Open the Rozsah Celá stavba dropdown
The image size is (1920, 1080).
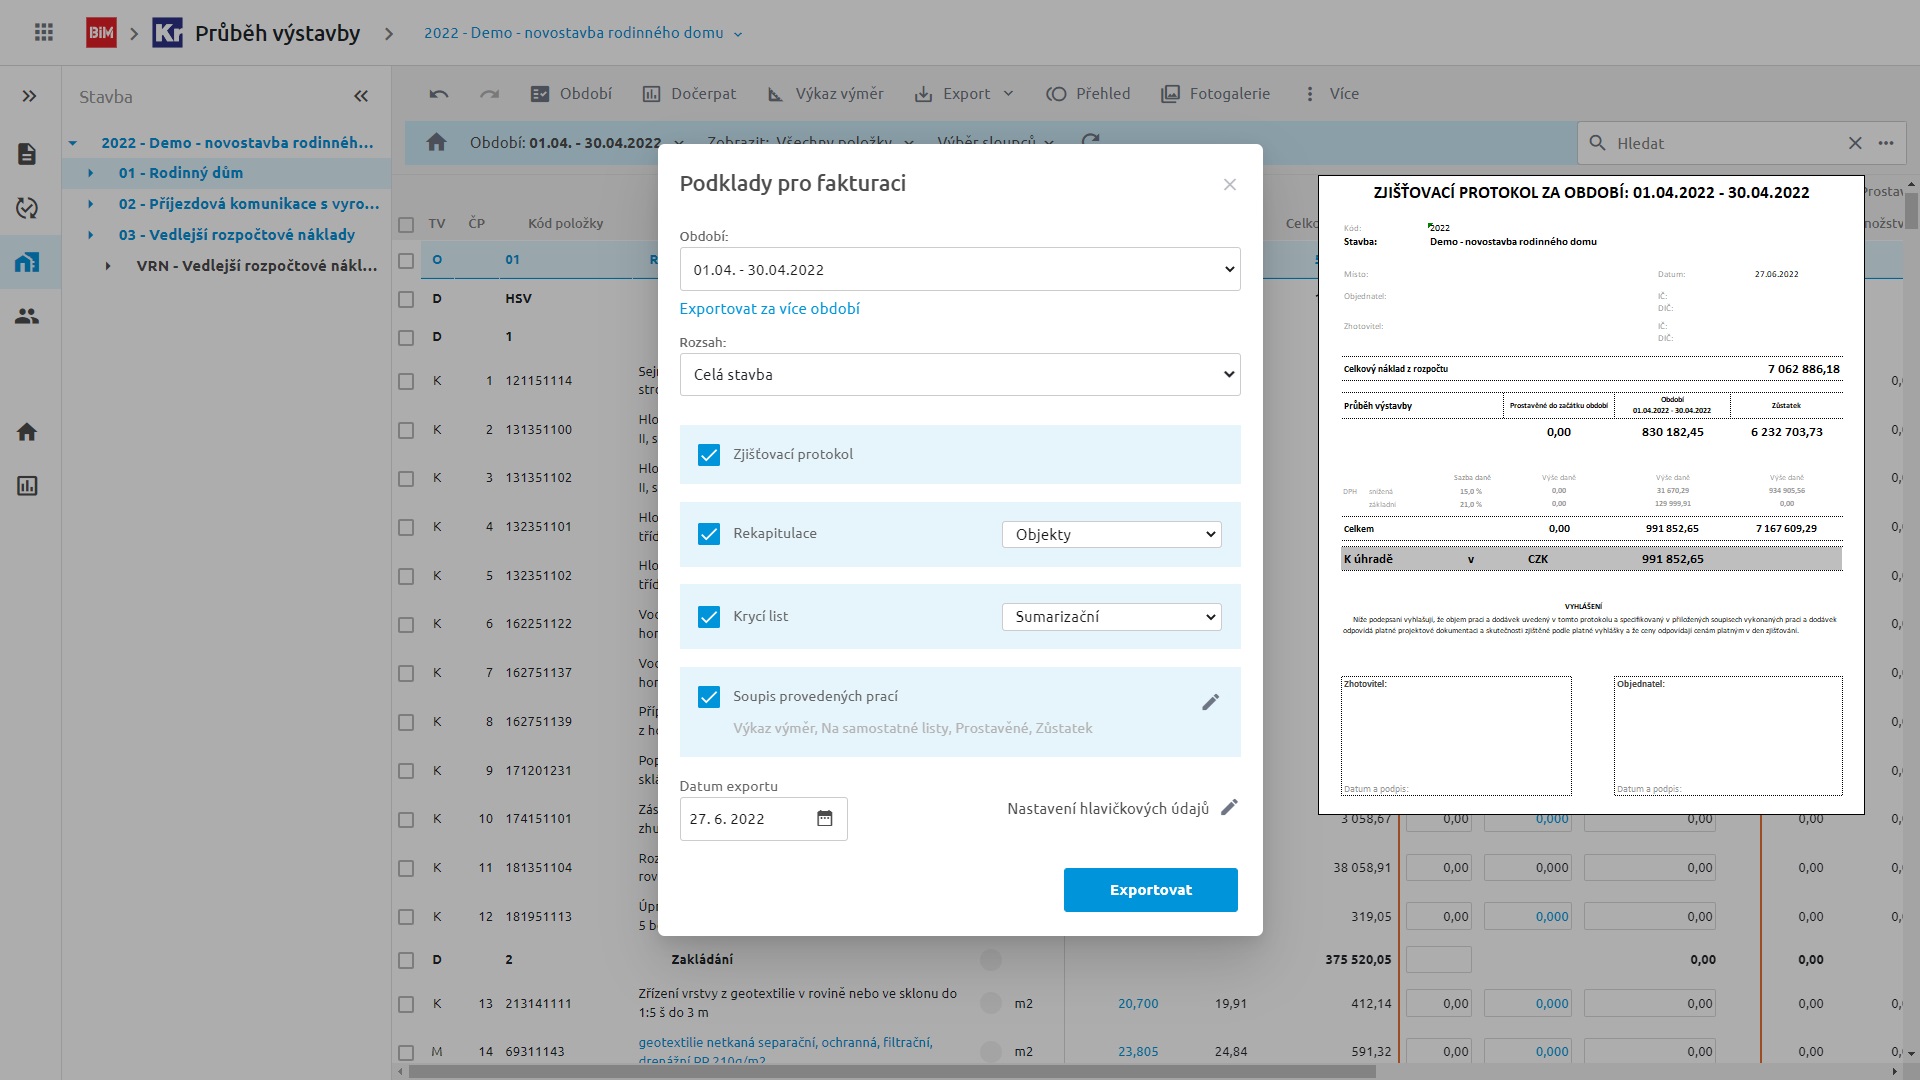(x=959, y=375)
